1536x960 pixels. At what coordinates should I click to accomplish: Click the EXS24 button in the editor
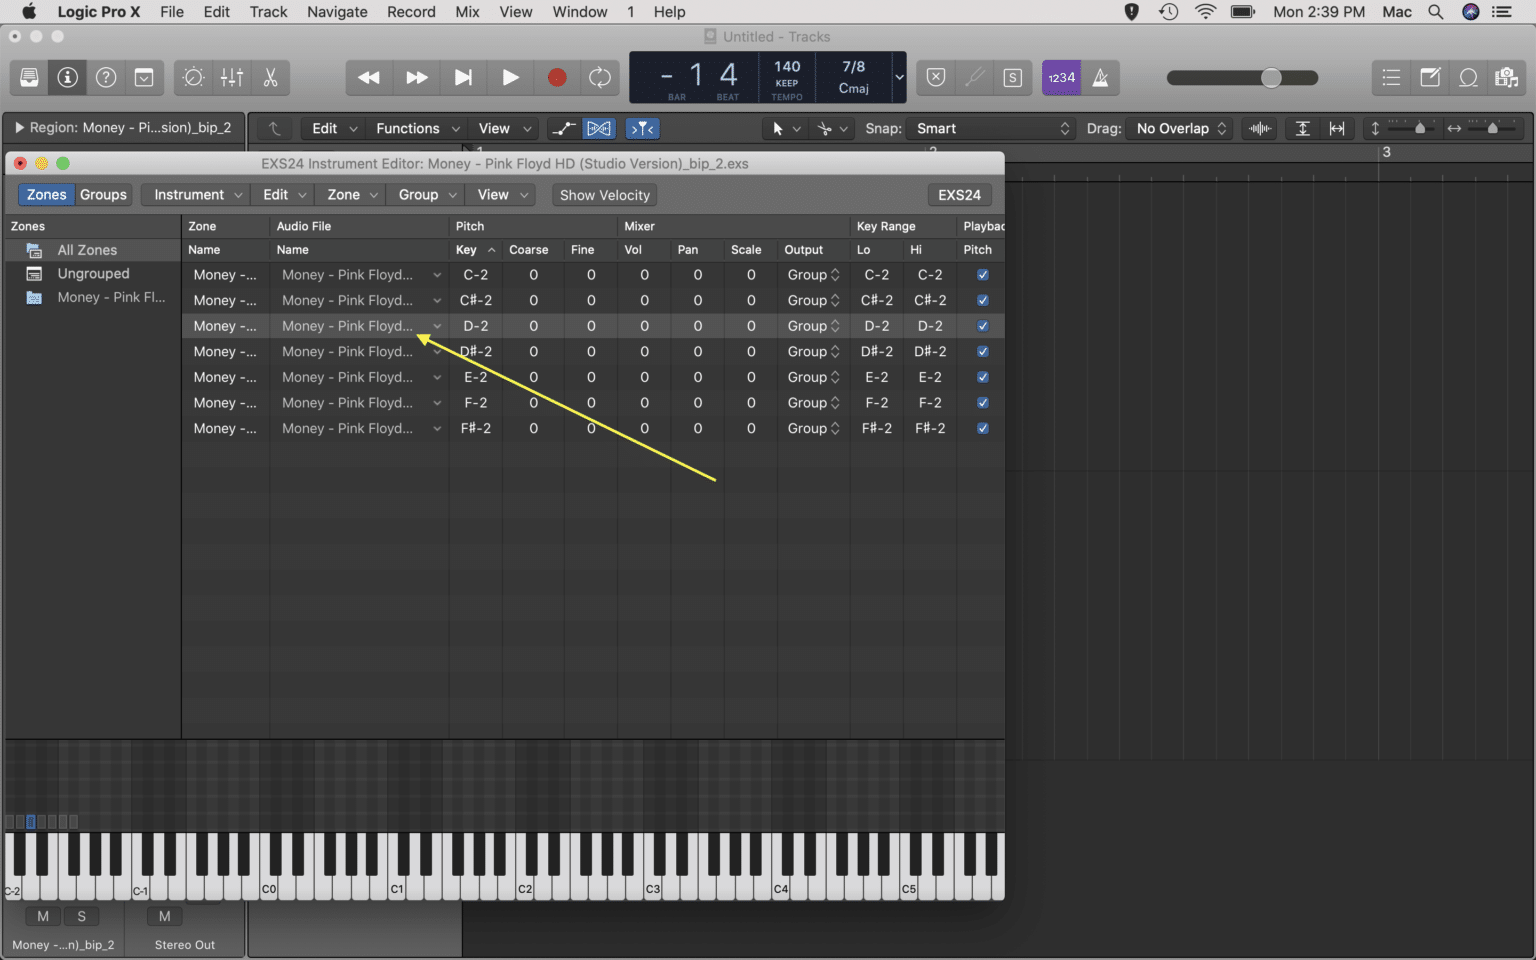[x=958, y=194]
